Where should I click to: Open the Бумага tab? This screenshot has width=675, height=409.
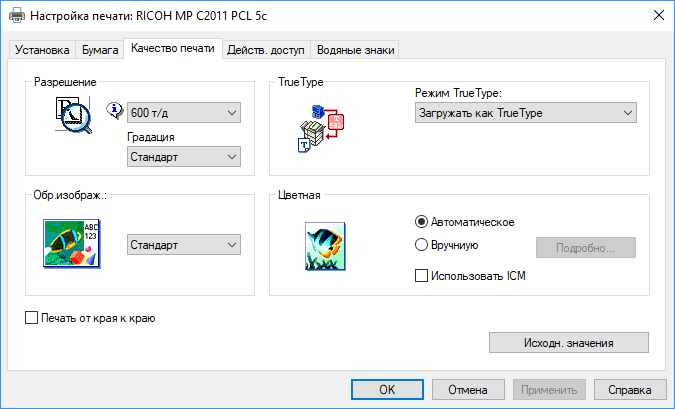(100, 49)
